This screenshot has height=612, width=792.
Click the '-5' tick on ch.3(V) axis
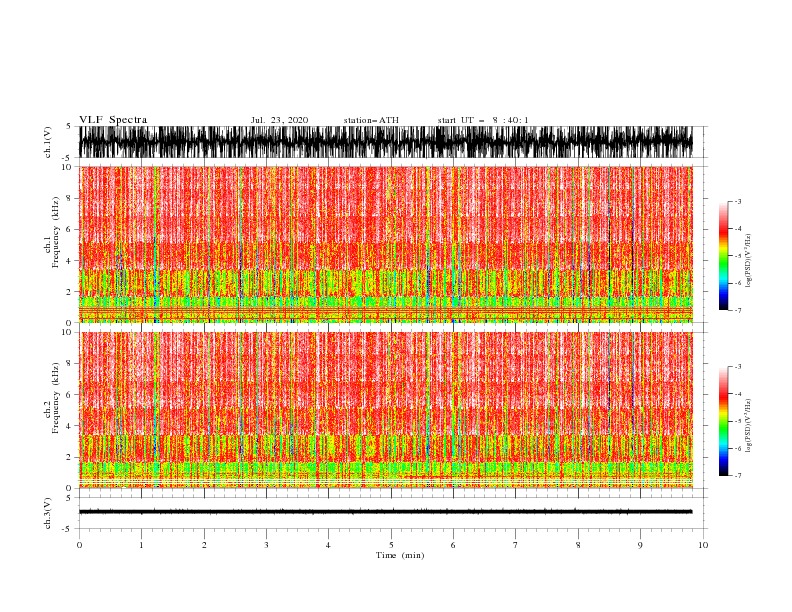[68, 529]
